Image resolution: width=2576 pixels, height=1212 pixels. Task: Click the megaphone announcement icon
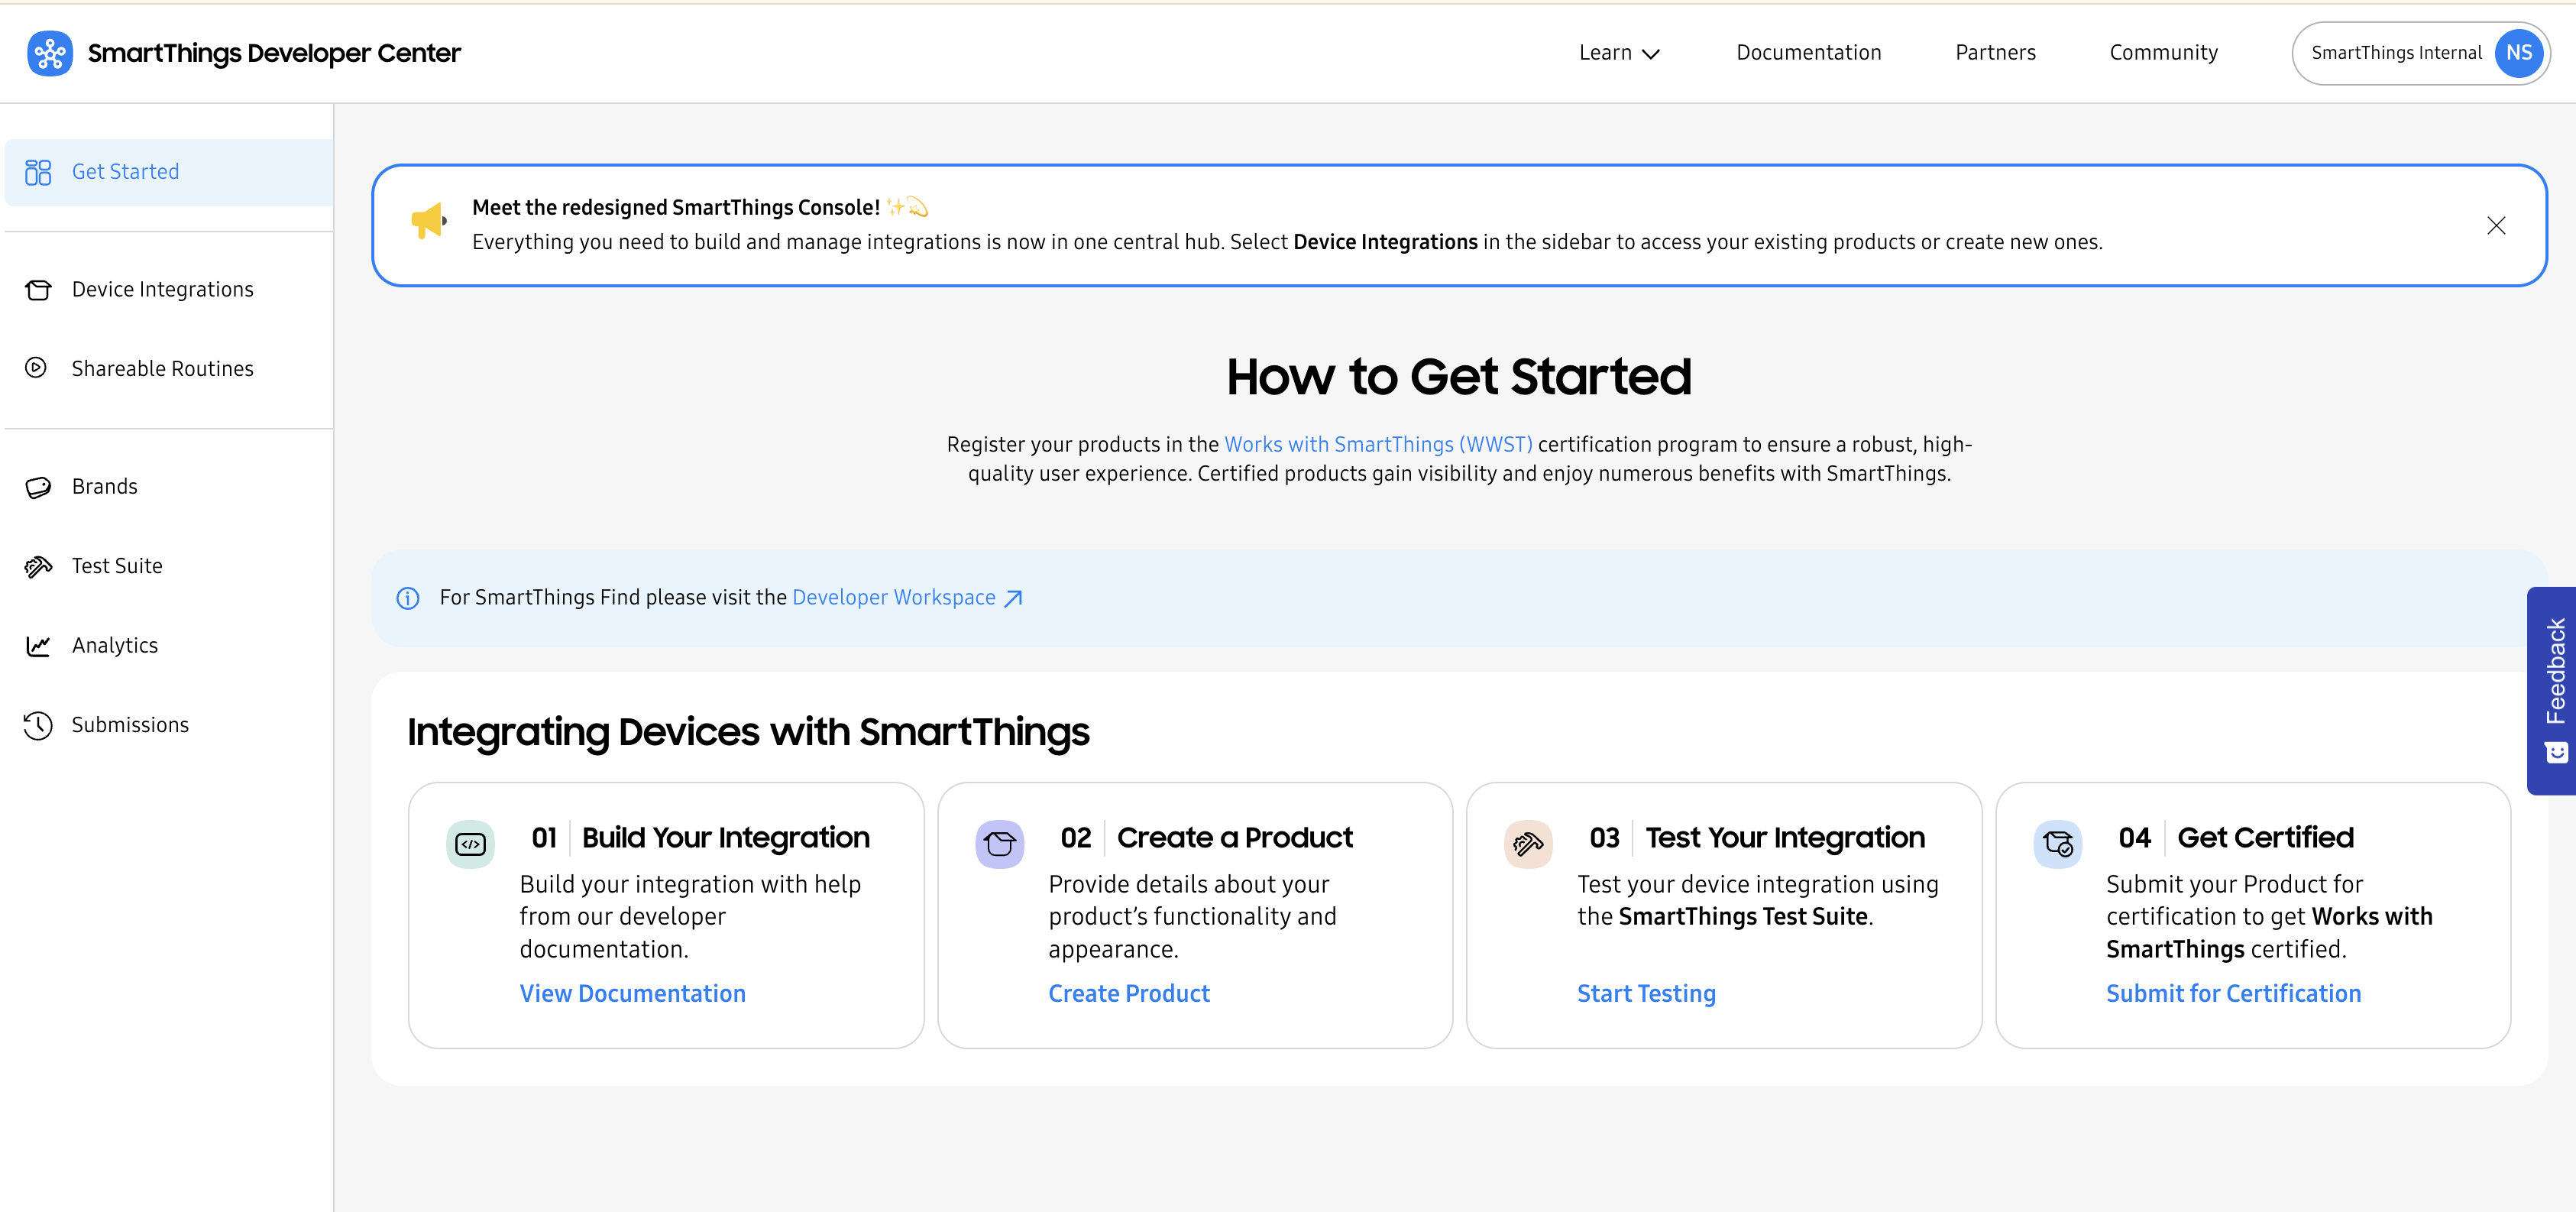point(428,221)
